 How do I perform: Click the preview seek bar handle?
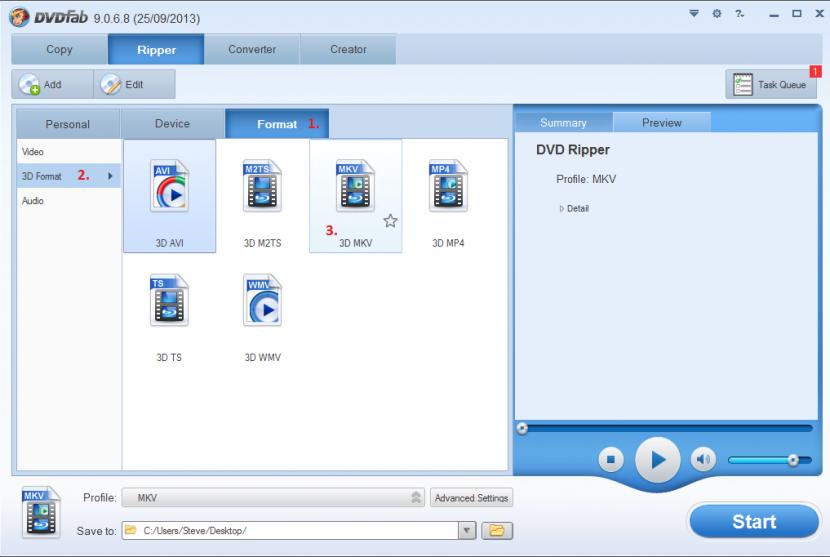coord(522,428)
